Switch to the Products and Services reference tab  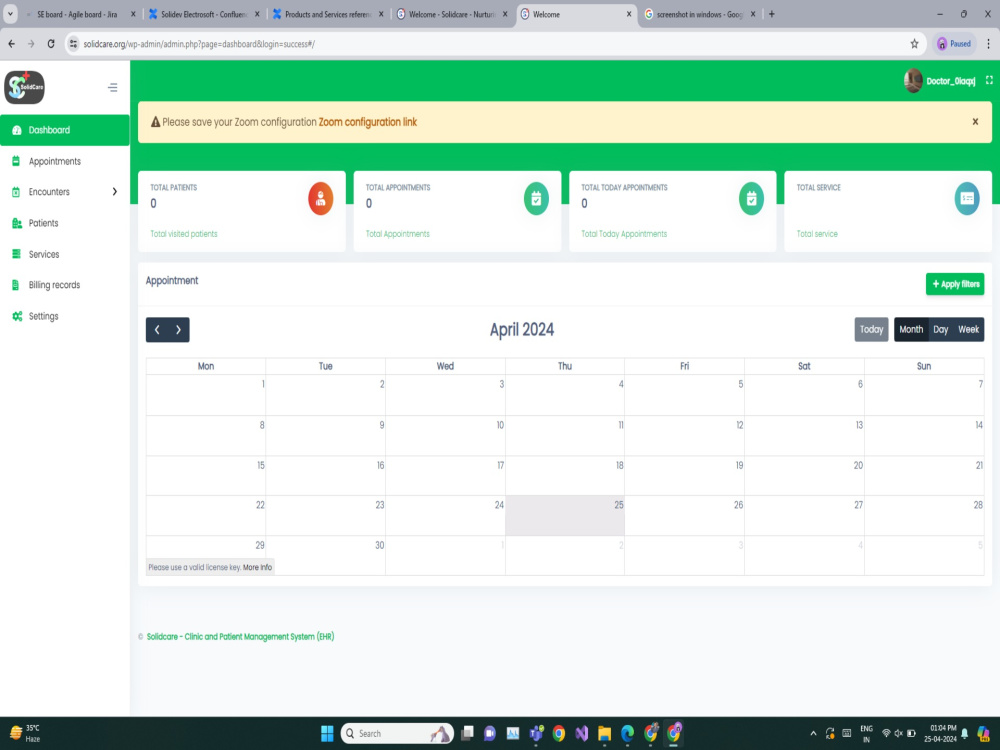click(x=328, y=14)
